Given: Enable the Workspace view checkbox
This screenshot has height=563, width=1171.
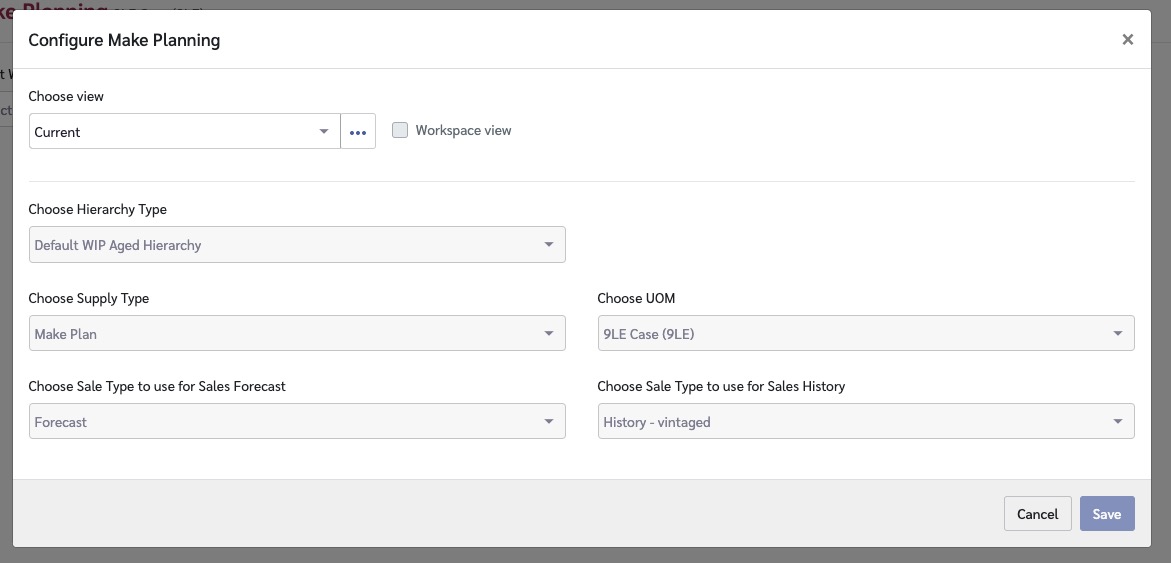Looking at the screenshot, I should tap(400, 130).
